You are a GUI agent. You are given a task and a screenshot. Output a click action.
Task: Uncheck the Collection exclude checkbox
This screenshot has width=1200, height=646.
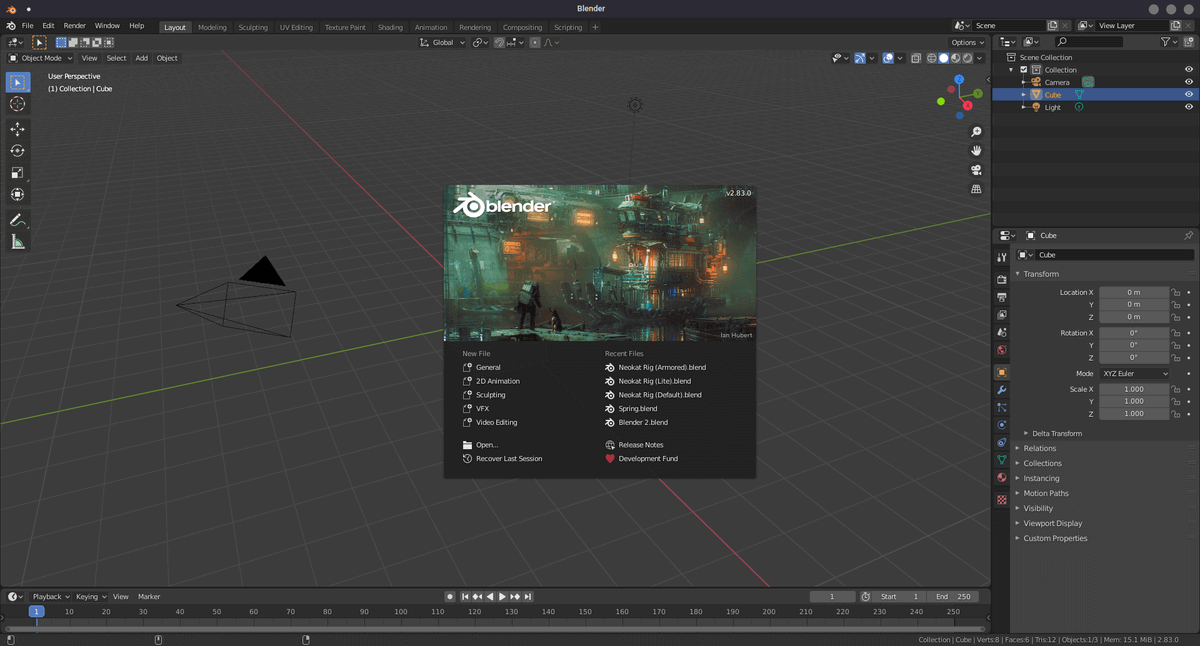coord(1023,70)
